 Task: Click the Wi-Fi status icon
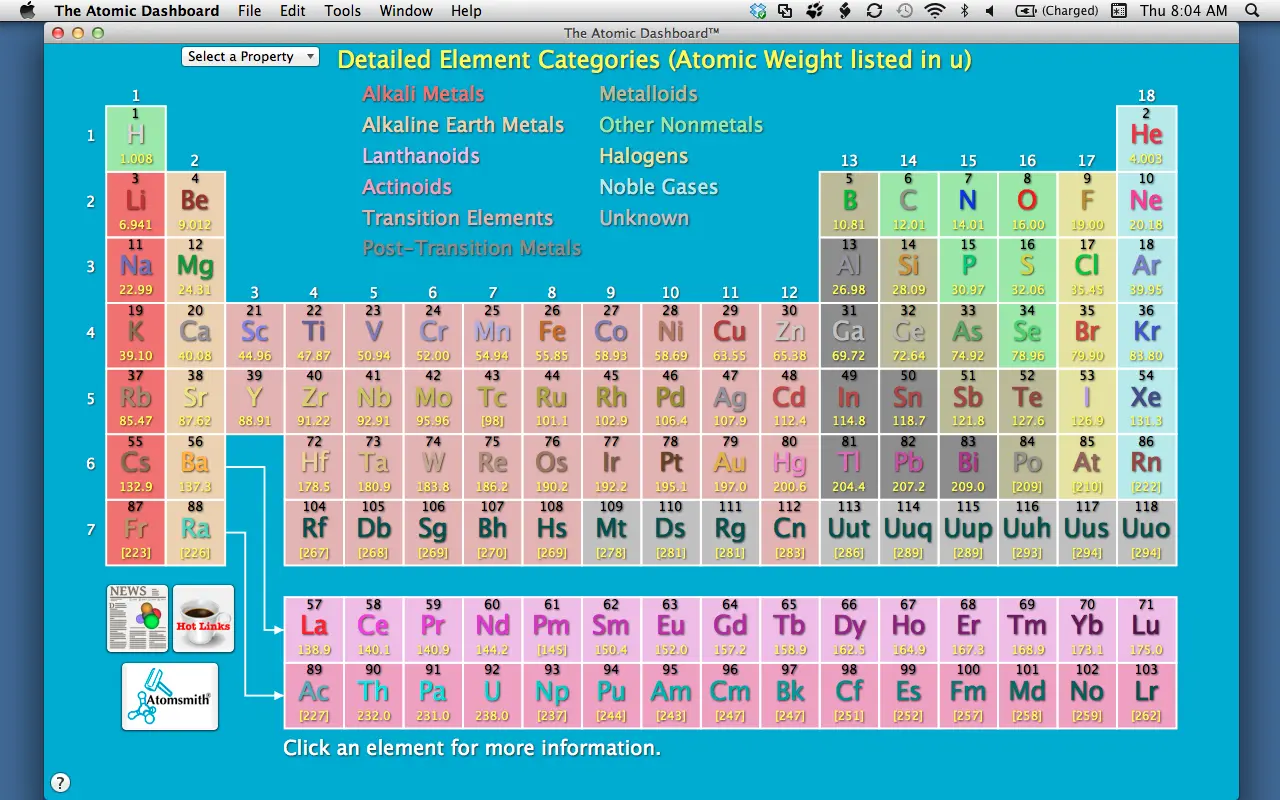[x=935, y=11]
